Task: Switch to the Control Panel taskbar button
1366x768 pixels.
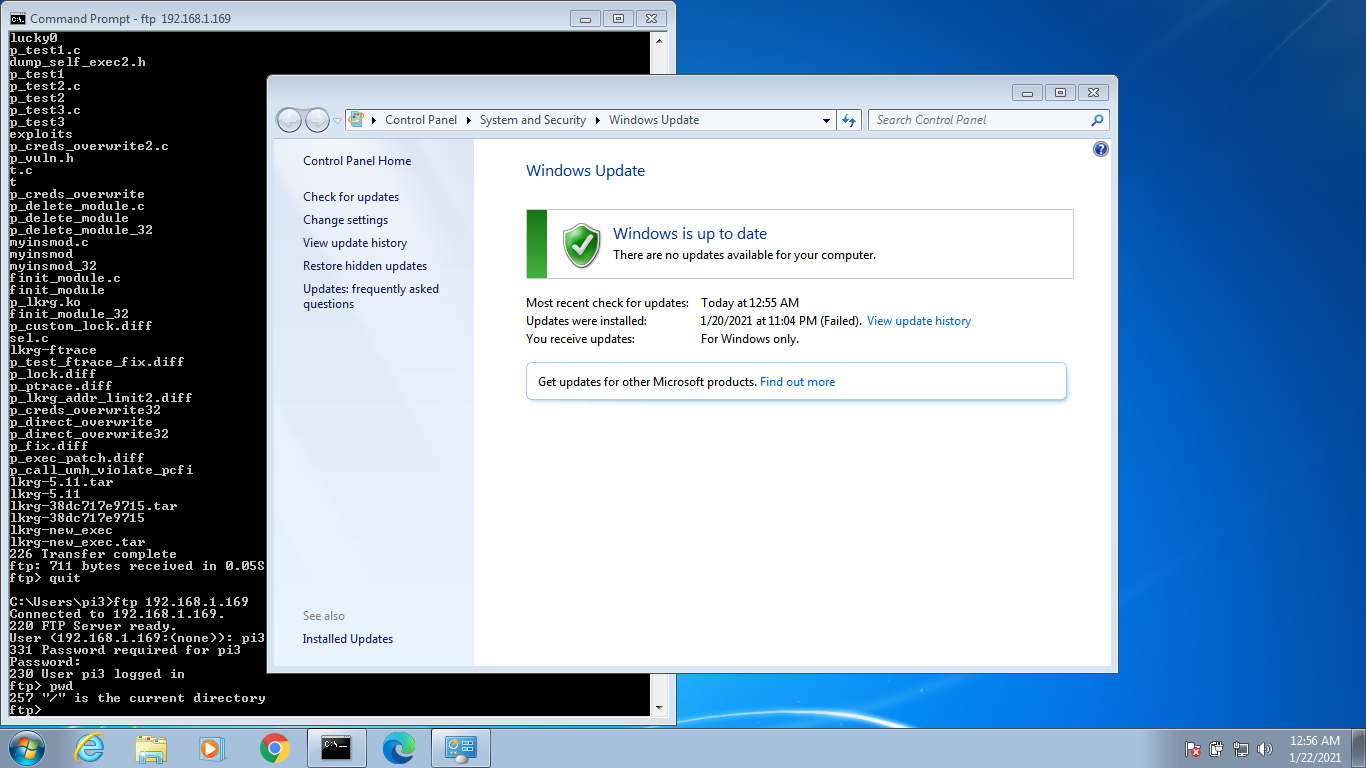Action: tap(460, 748)
